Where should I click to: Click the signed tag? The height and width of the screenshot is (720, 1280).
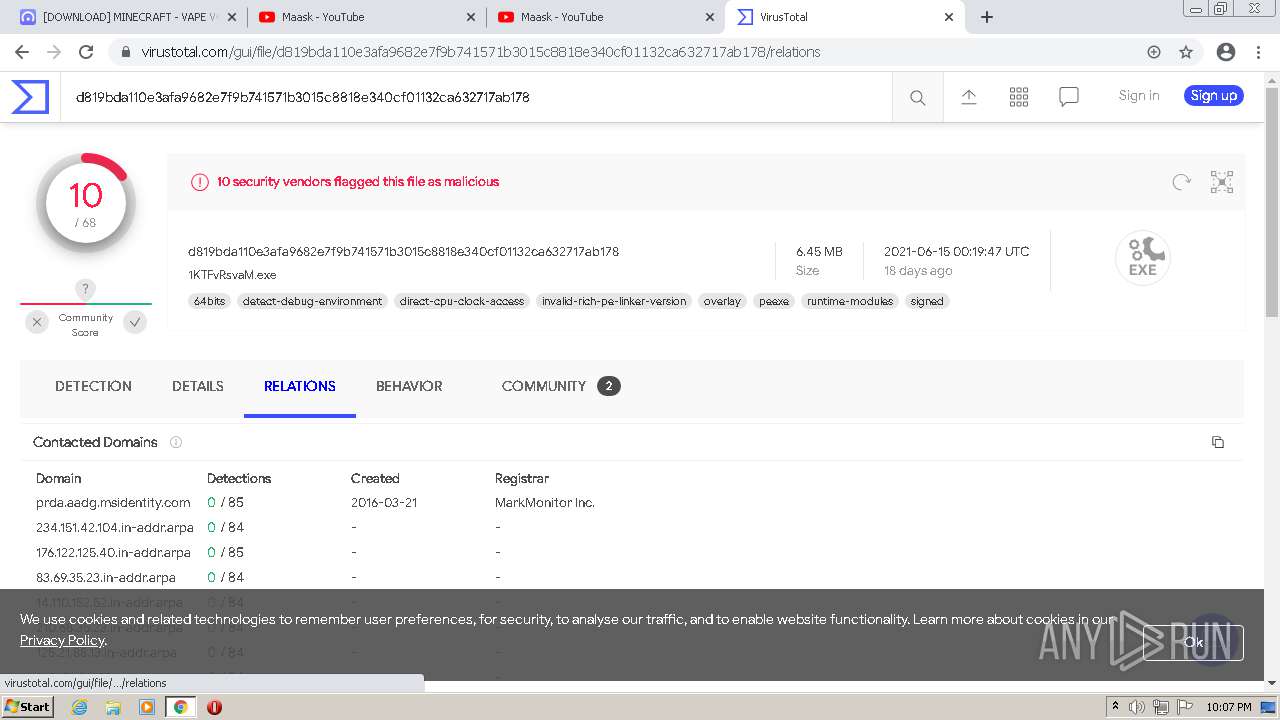pyautogui.click(x=927, y=301)
